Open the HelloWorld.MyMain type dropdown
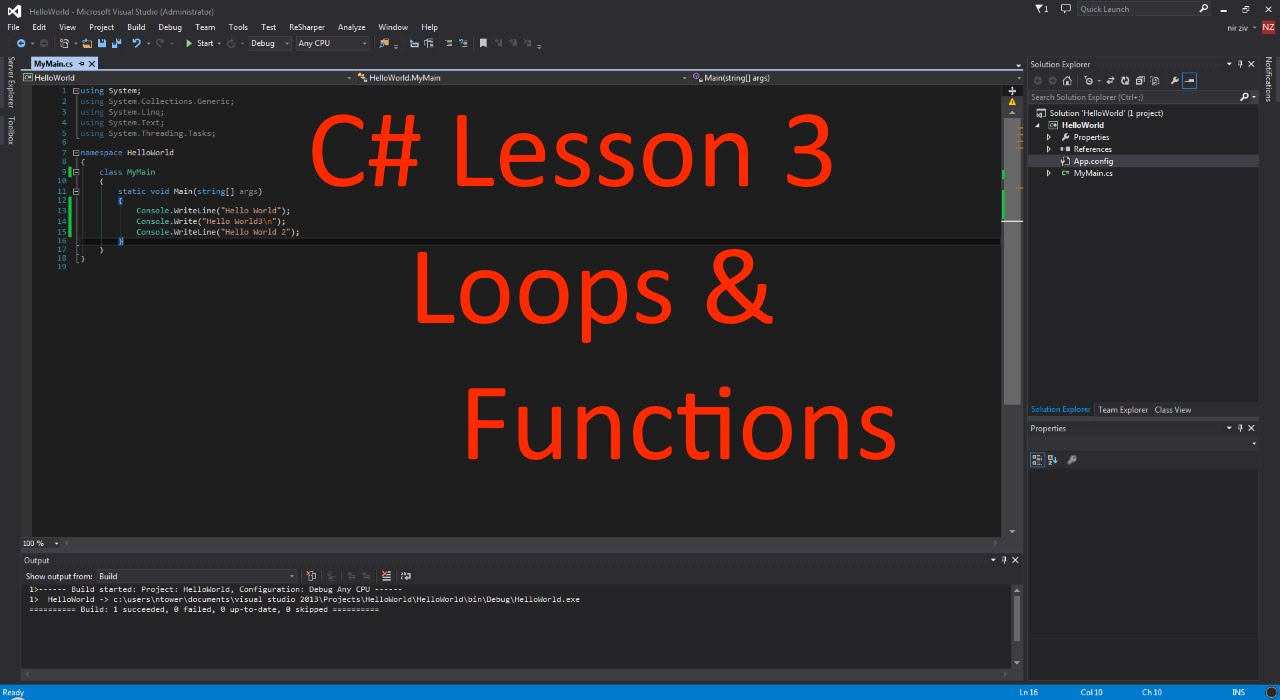The height and width of the screenshot is (700, 1280). pos(520,77)
